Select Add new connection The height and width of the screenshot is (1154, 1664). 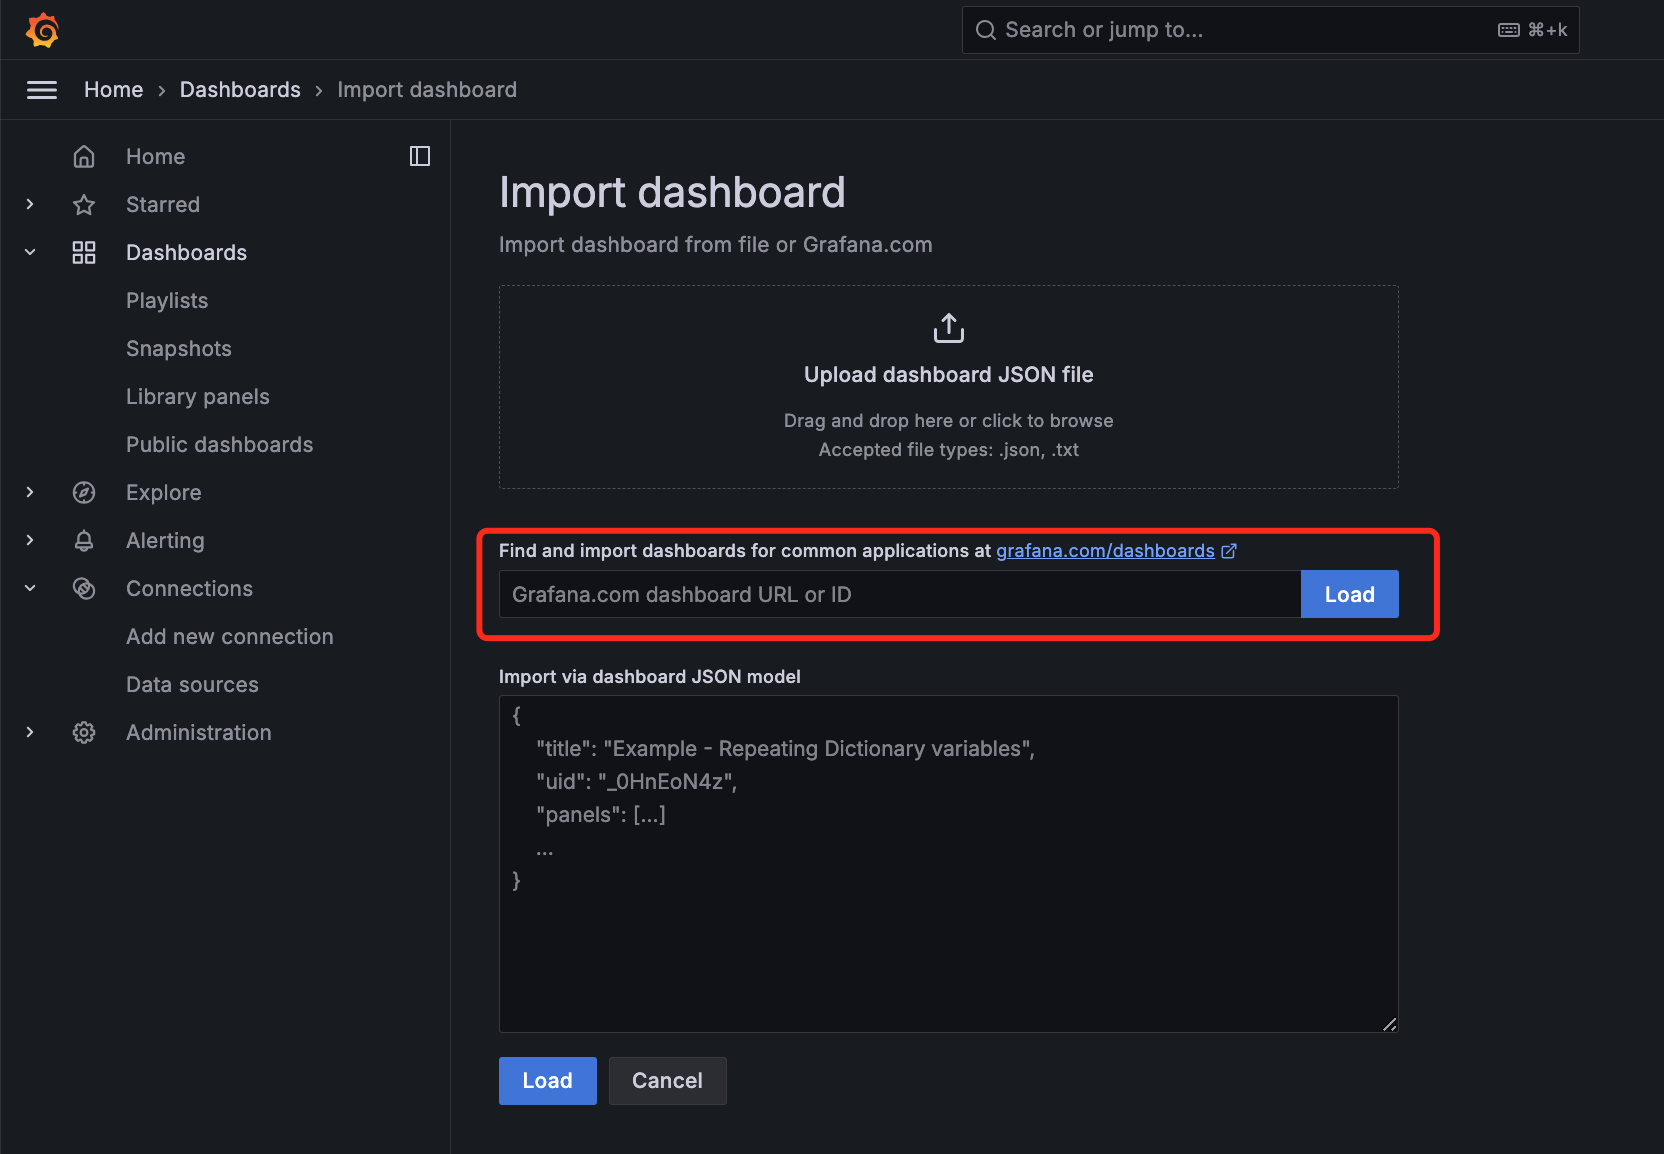tap(230, 637)
